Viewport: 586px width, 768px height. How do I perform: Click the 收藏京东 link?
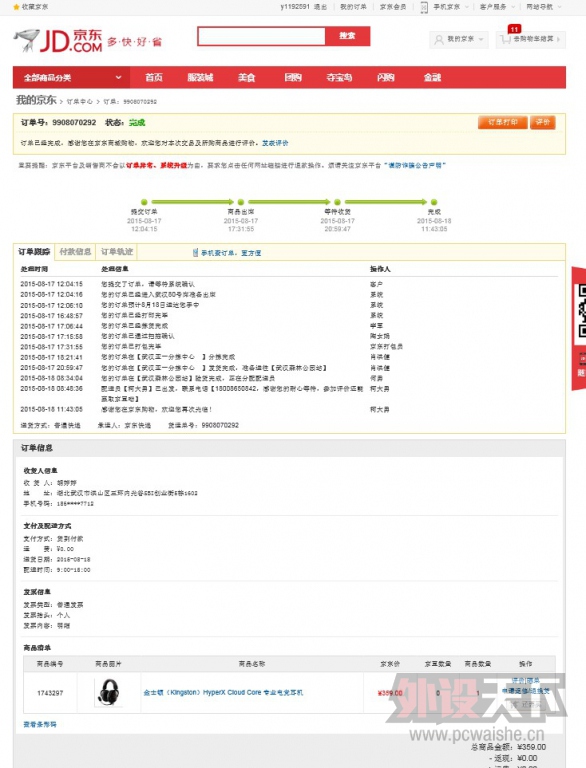pos(35,7)
